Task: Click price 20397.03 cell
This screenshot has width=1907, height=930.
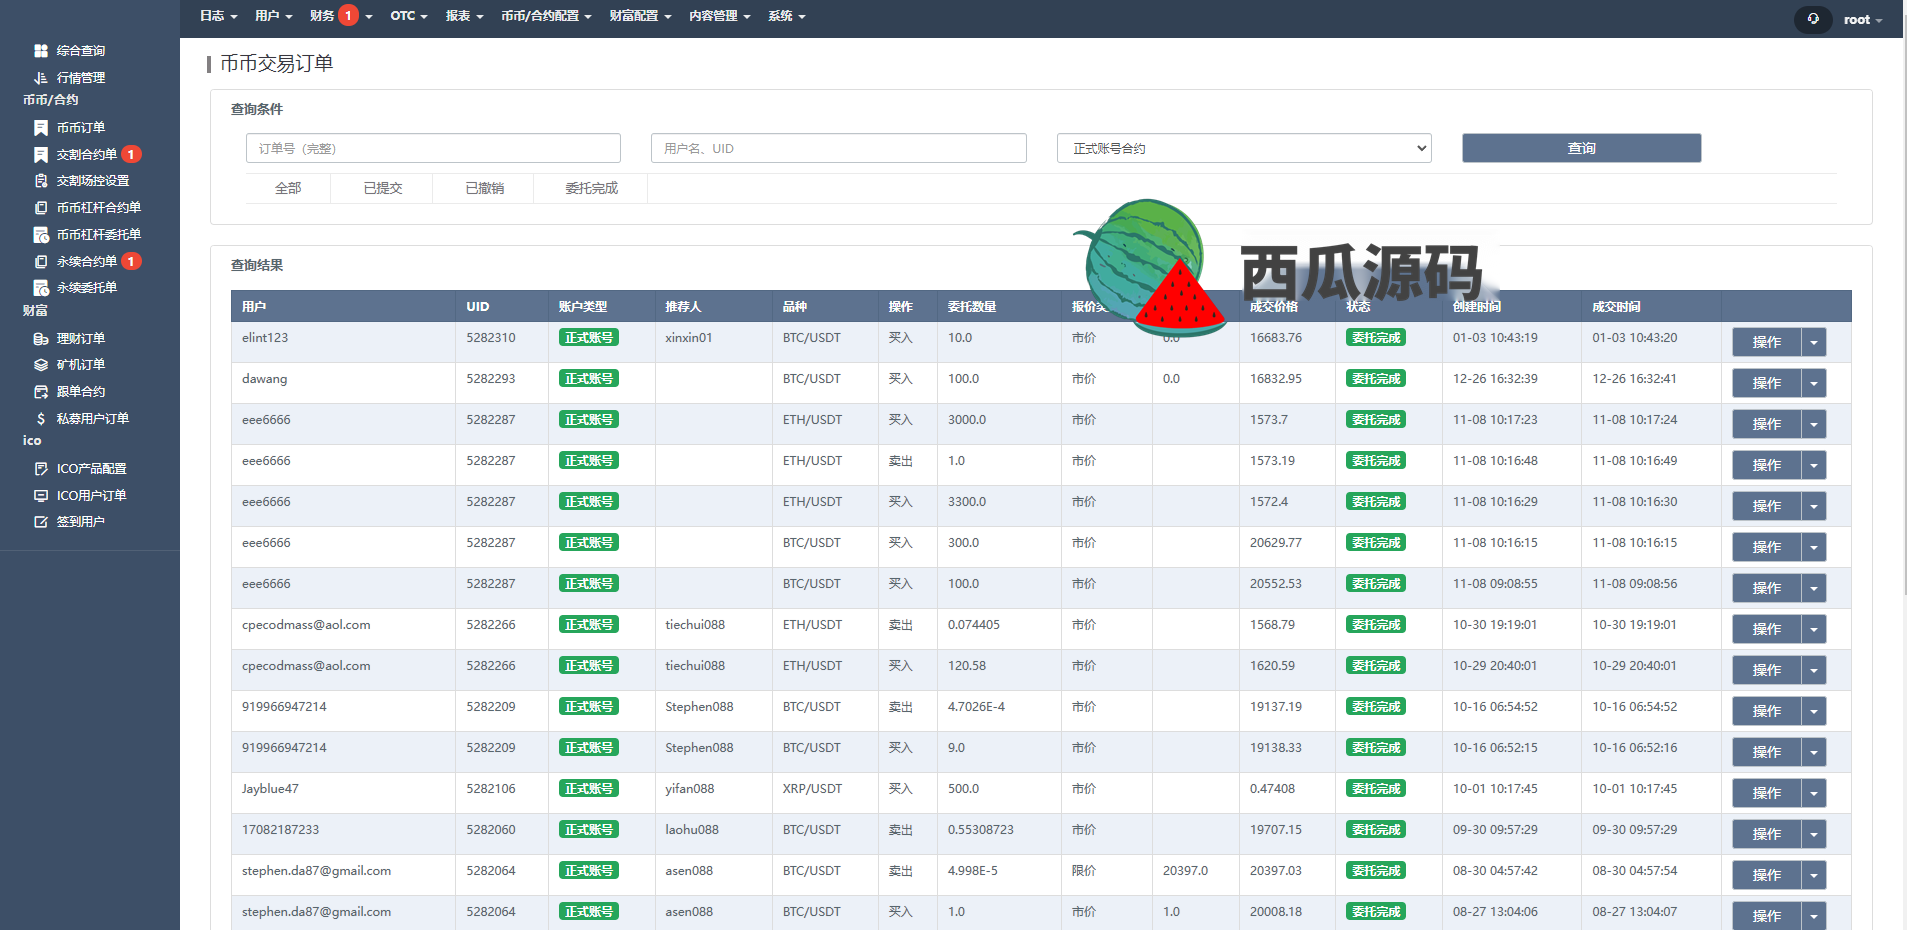Action: pos(1276,871)
